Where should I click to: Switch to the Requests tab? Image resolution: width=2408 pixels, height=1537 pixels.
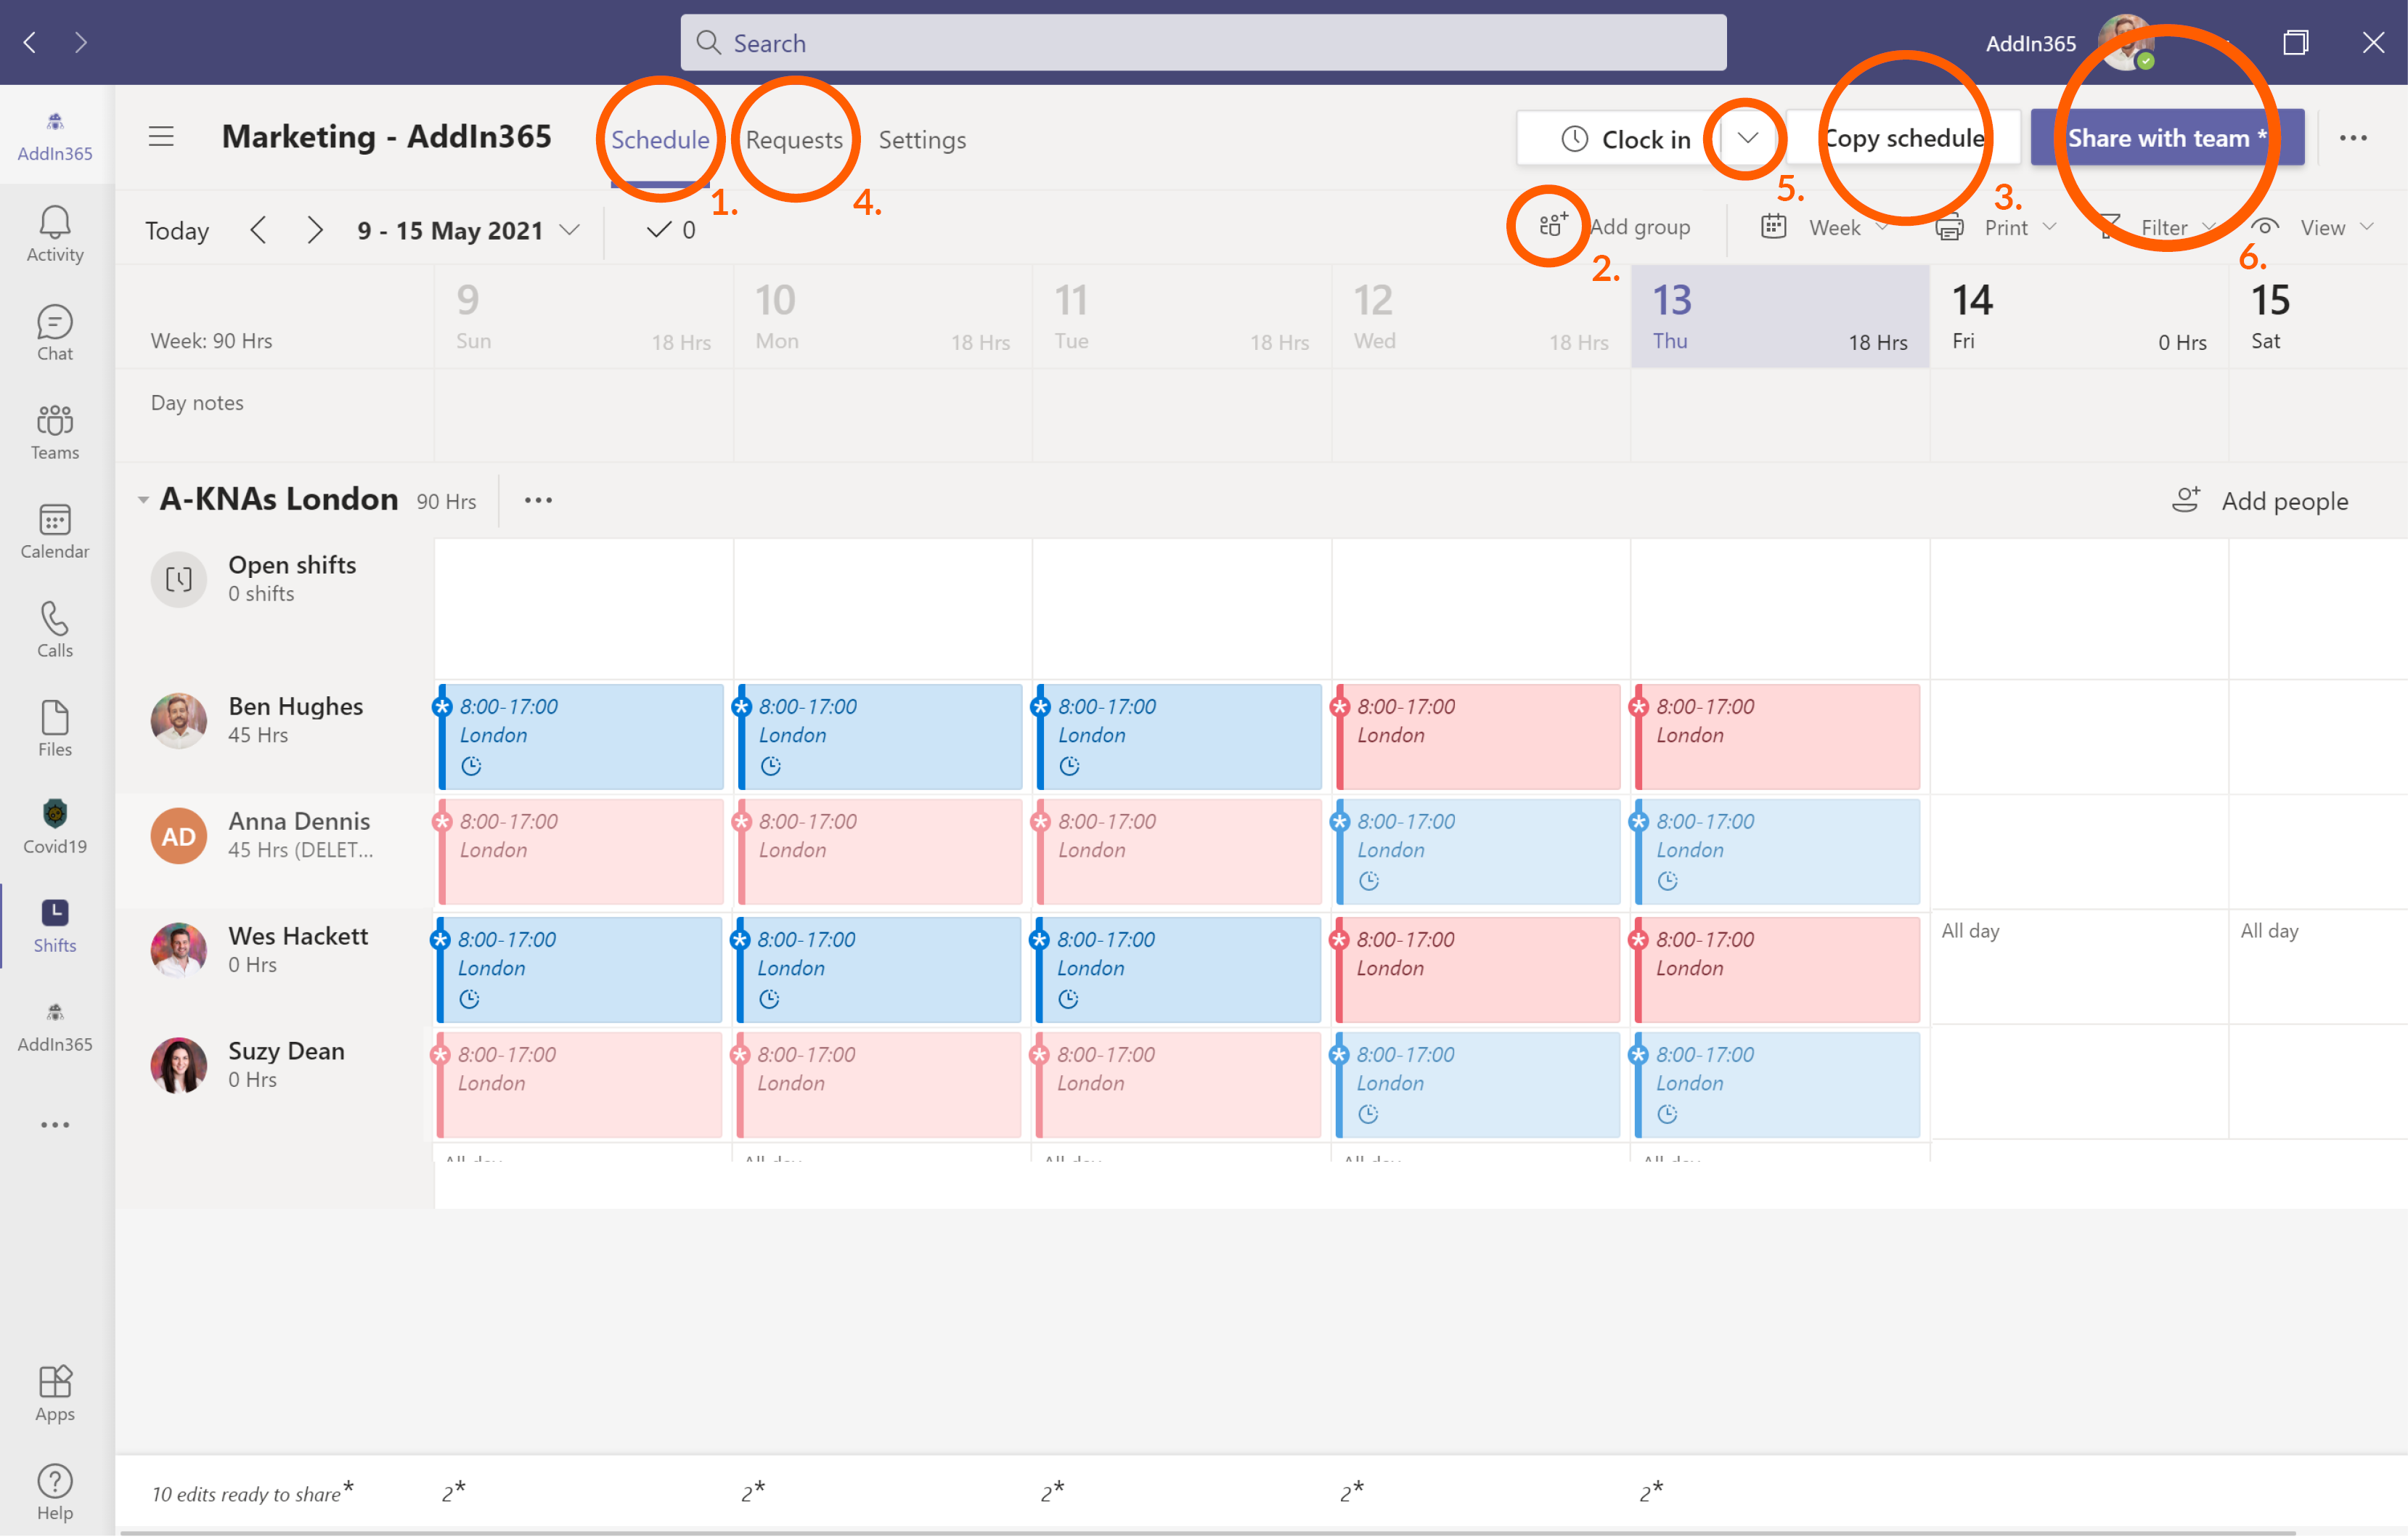(794, 139)
